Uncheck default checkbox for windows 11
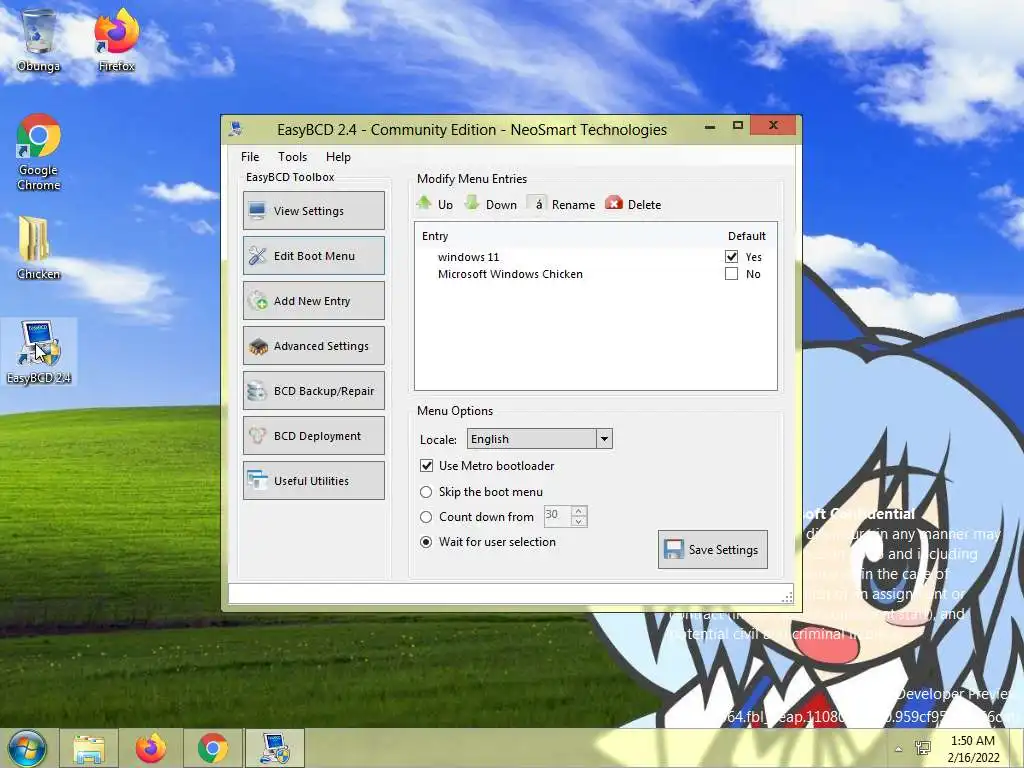 click(731, 257)
